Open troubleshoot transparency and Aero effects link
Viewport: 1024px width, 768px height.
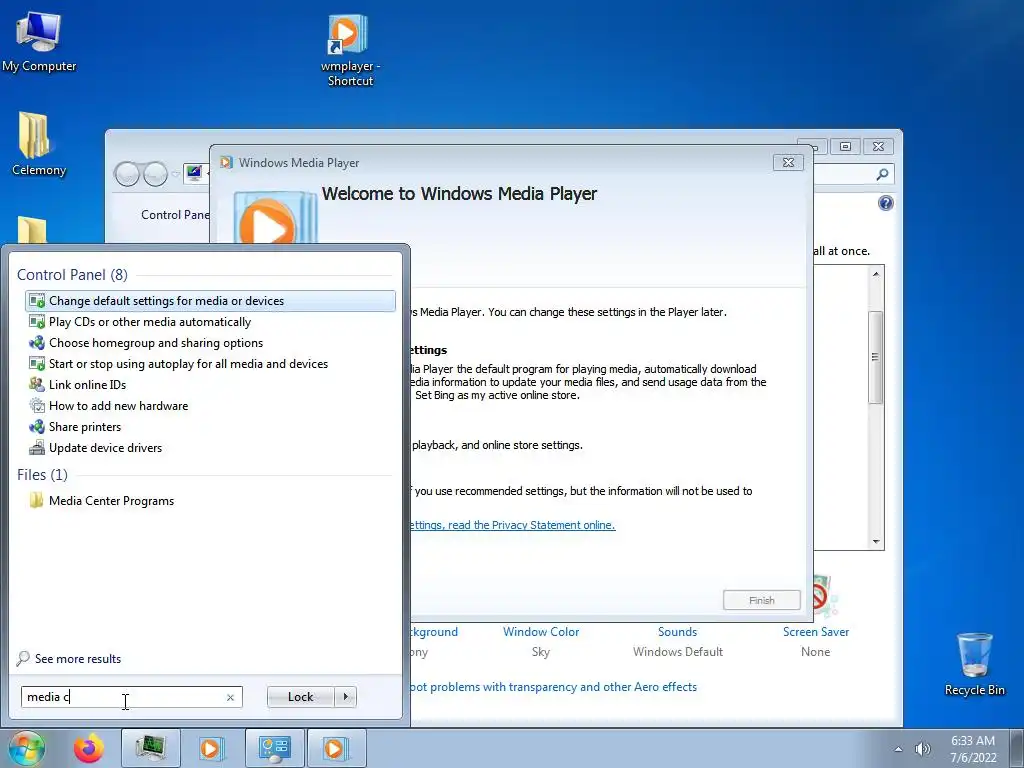click(x=554, y=687)
